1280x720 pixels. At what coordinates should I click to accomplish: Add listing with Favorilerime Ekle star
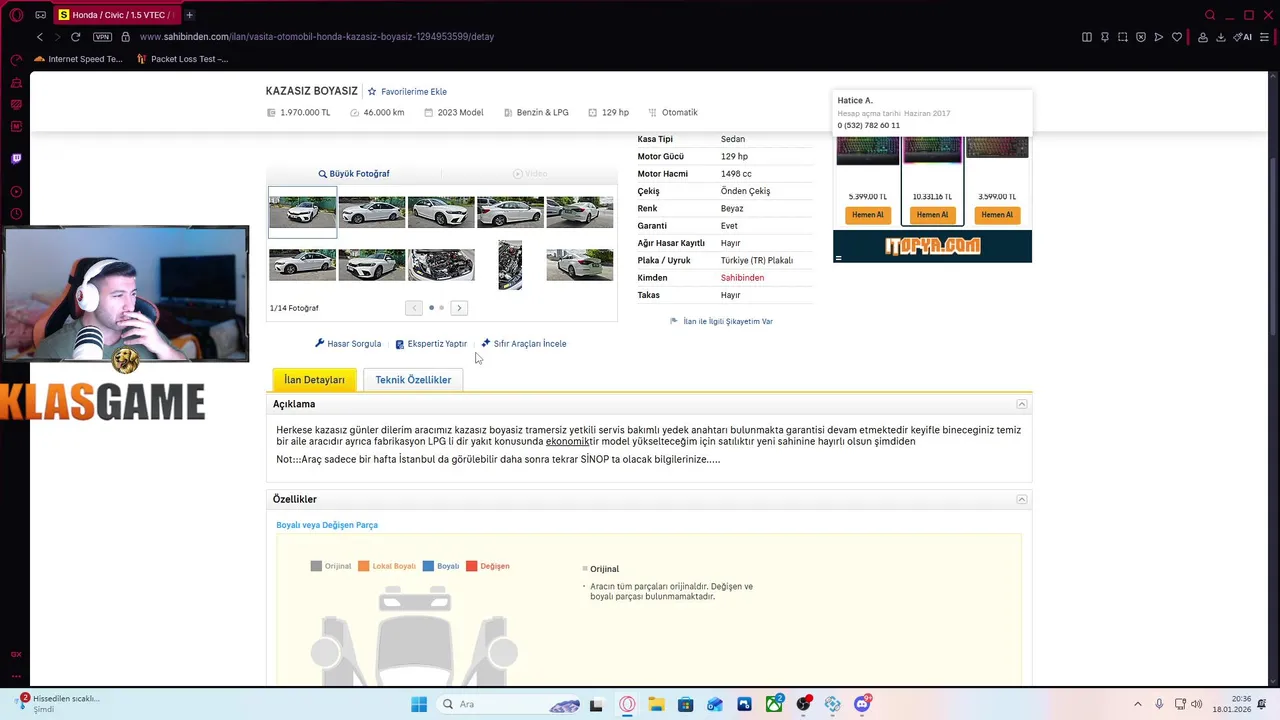click(407, 92)
